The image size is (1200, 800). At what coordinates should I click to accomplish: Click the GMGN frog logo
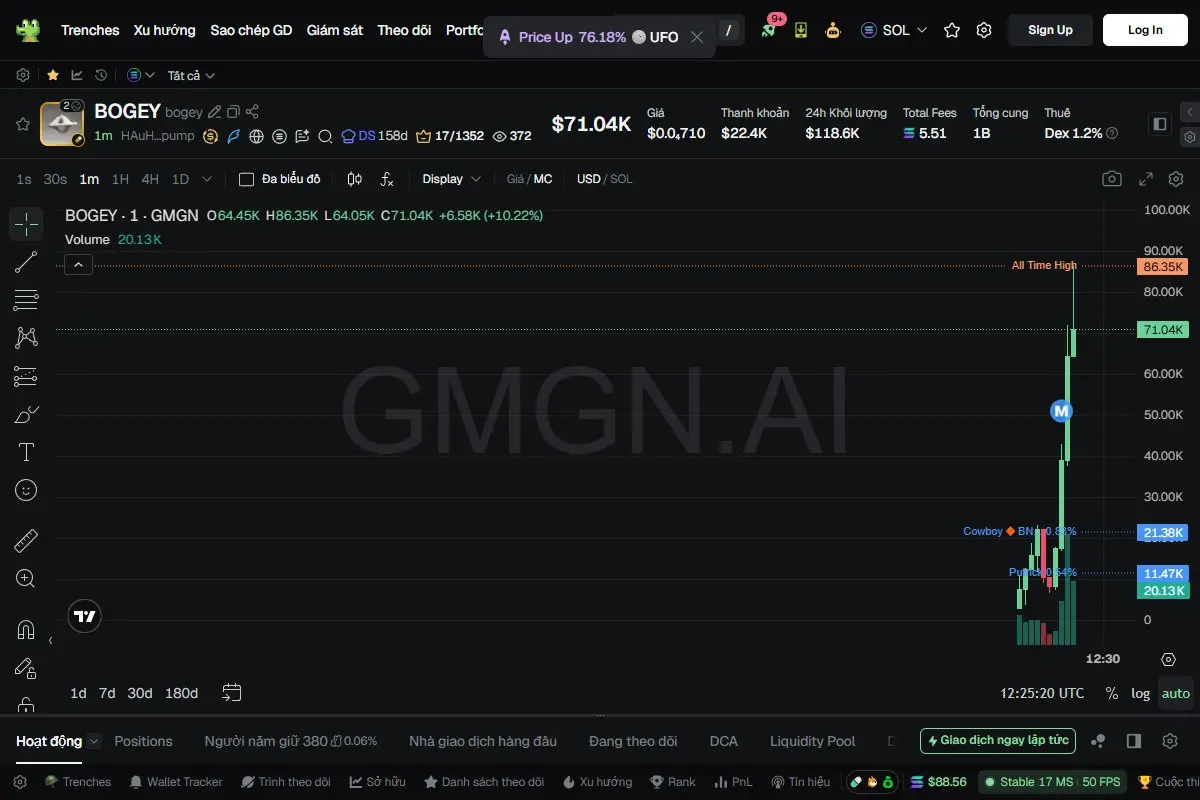coord(28,30)
